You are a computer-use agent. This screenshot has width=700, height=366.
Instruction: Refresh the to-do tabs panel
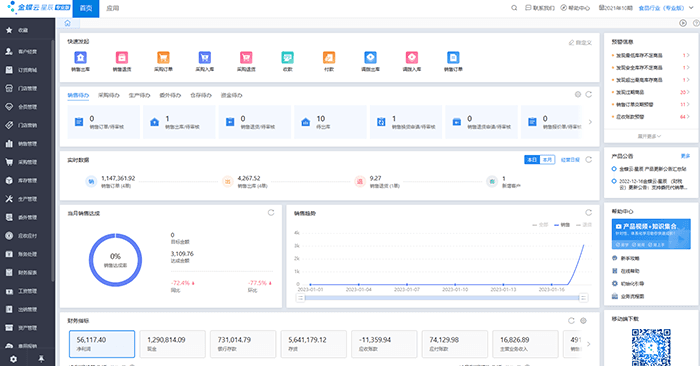(588, 95)
